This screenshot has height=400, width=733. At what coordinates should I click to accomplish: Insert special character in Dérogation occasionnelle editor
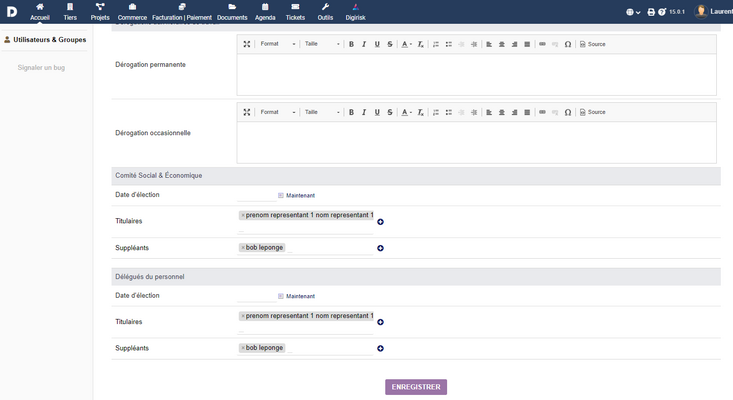coord(568,112)
